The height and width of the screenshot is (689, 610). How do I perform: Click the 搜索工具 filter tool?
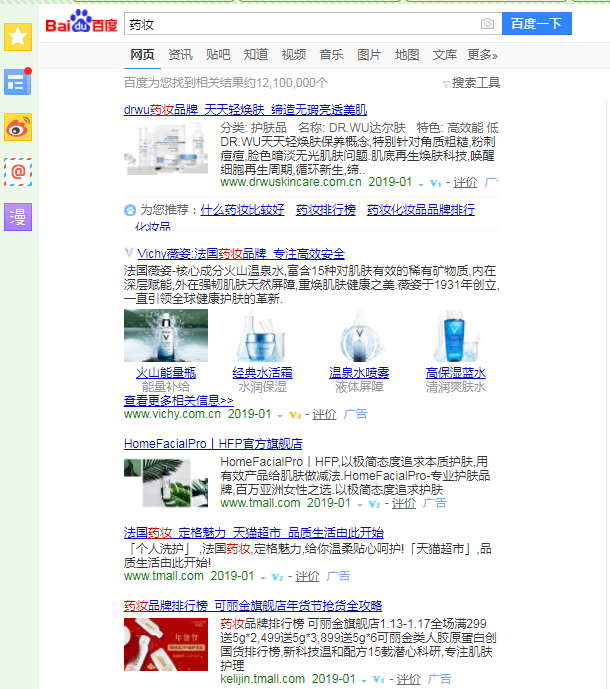471,83
